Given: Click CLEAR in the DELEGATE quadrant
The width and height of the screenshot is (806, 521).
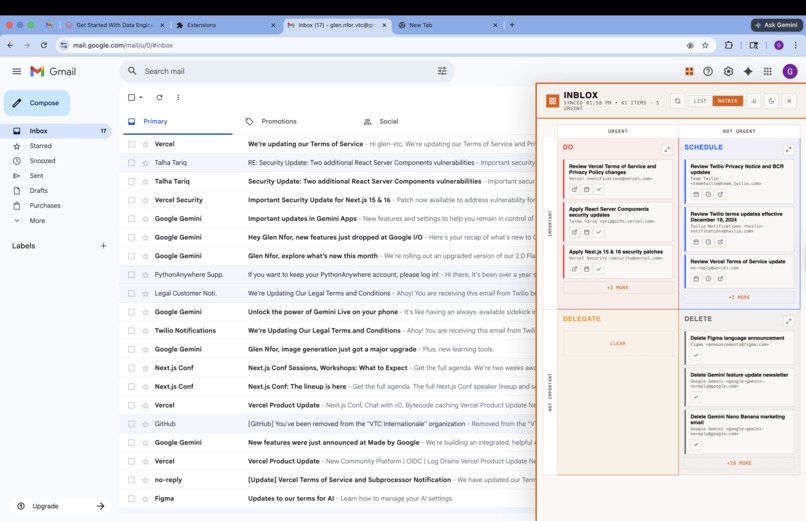Looking at the screenshot, I should (x=617, y=343).
